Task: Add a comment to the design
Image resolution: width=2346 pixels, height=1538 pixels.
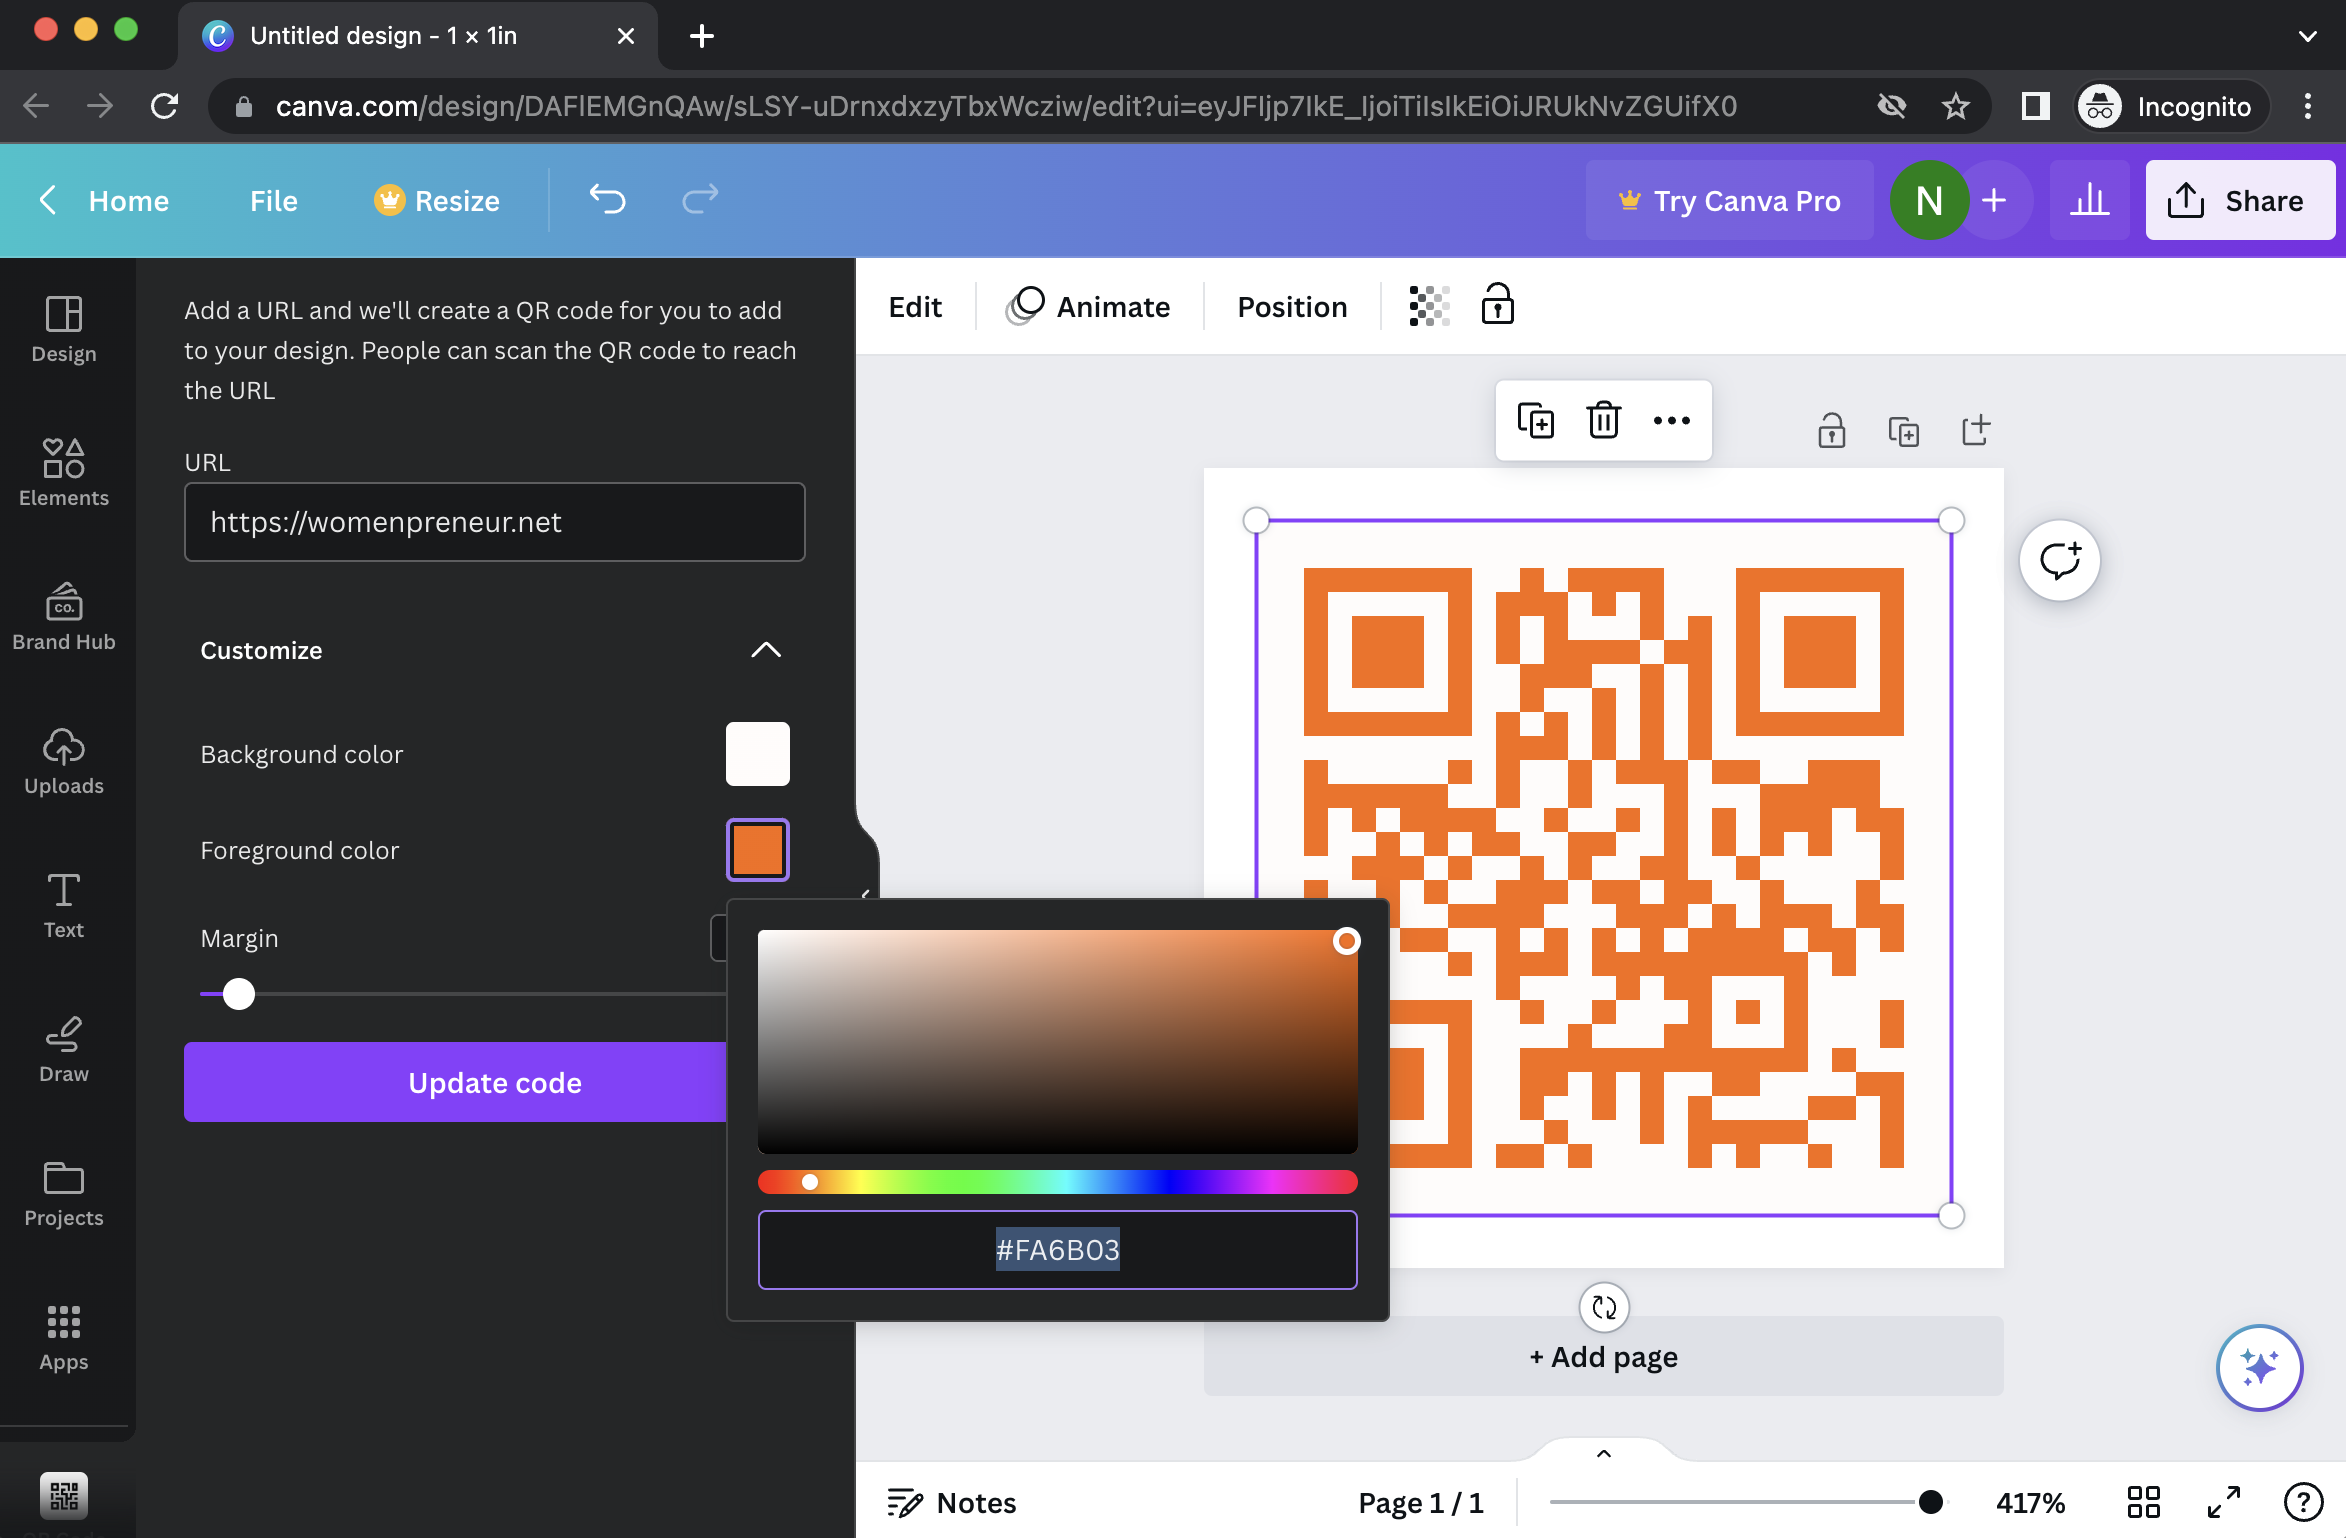Action: [x=2060, y=560]
